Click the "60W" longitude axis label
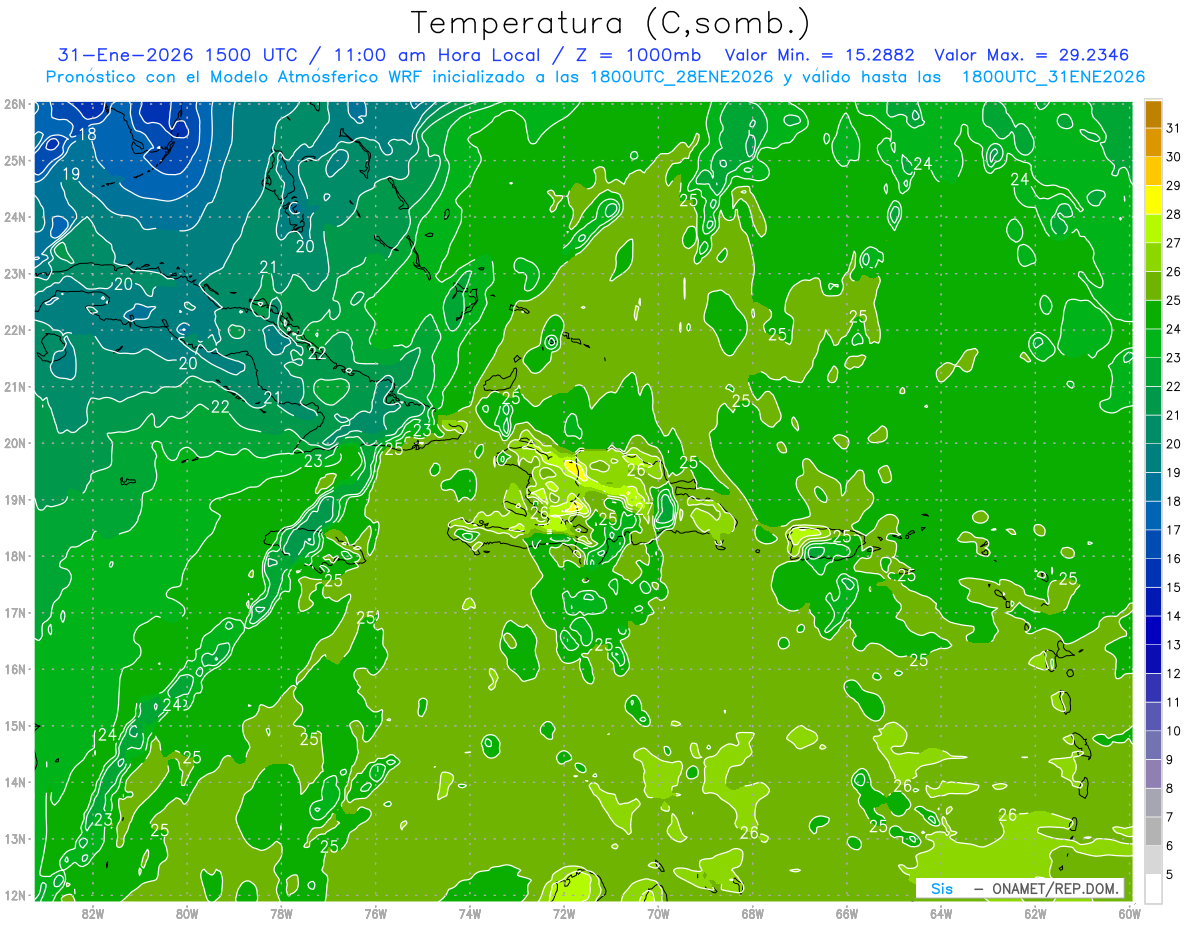 tap(1130, 912)
